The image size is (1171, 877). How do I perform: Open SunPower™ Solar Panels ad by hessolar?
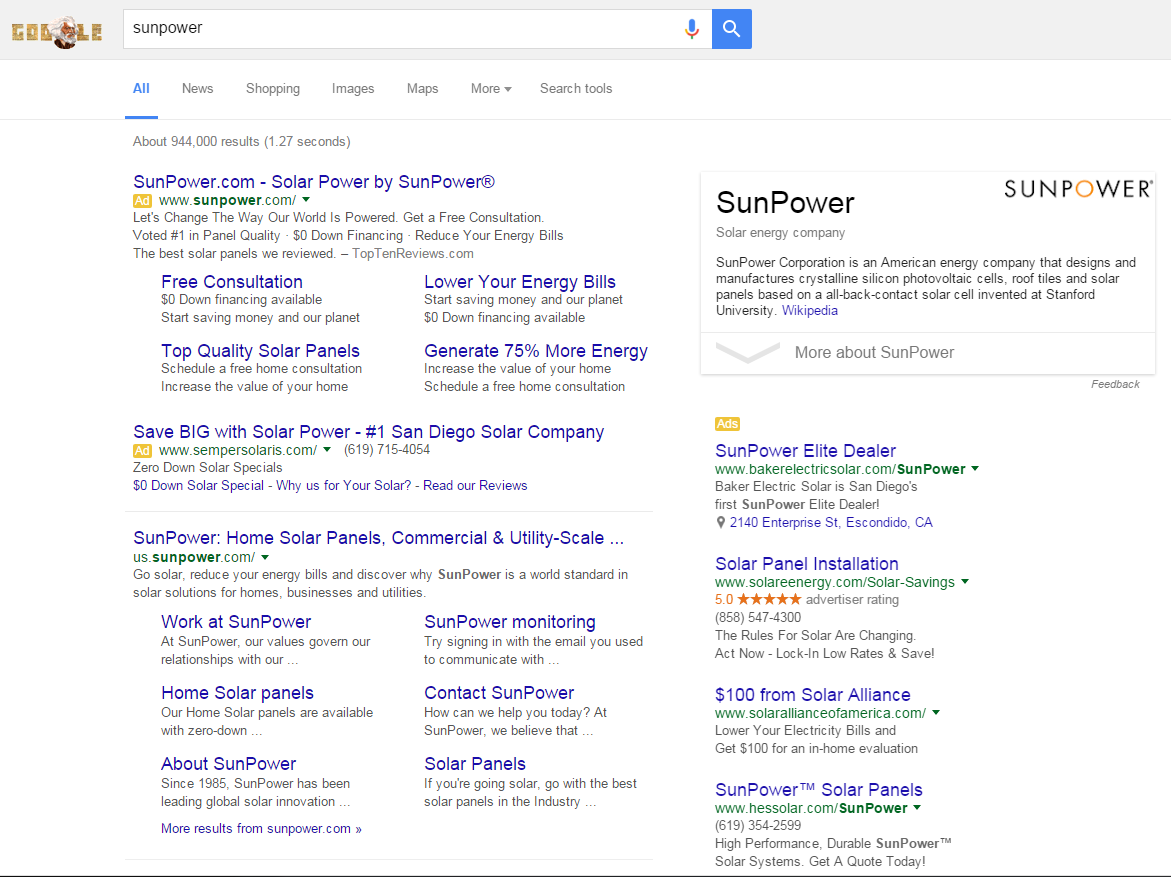pyautogui.click(x=819, y=790)
